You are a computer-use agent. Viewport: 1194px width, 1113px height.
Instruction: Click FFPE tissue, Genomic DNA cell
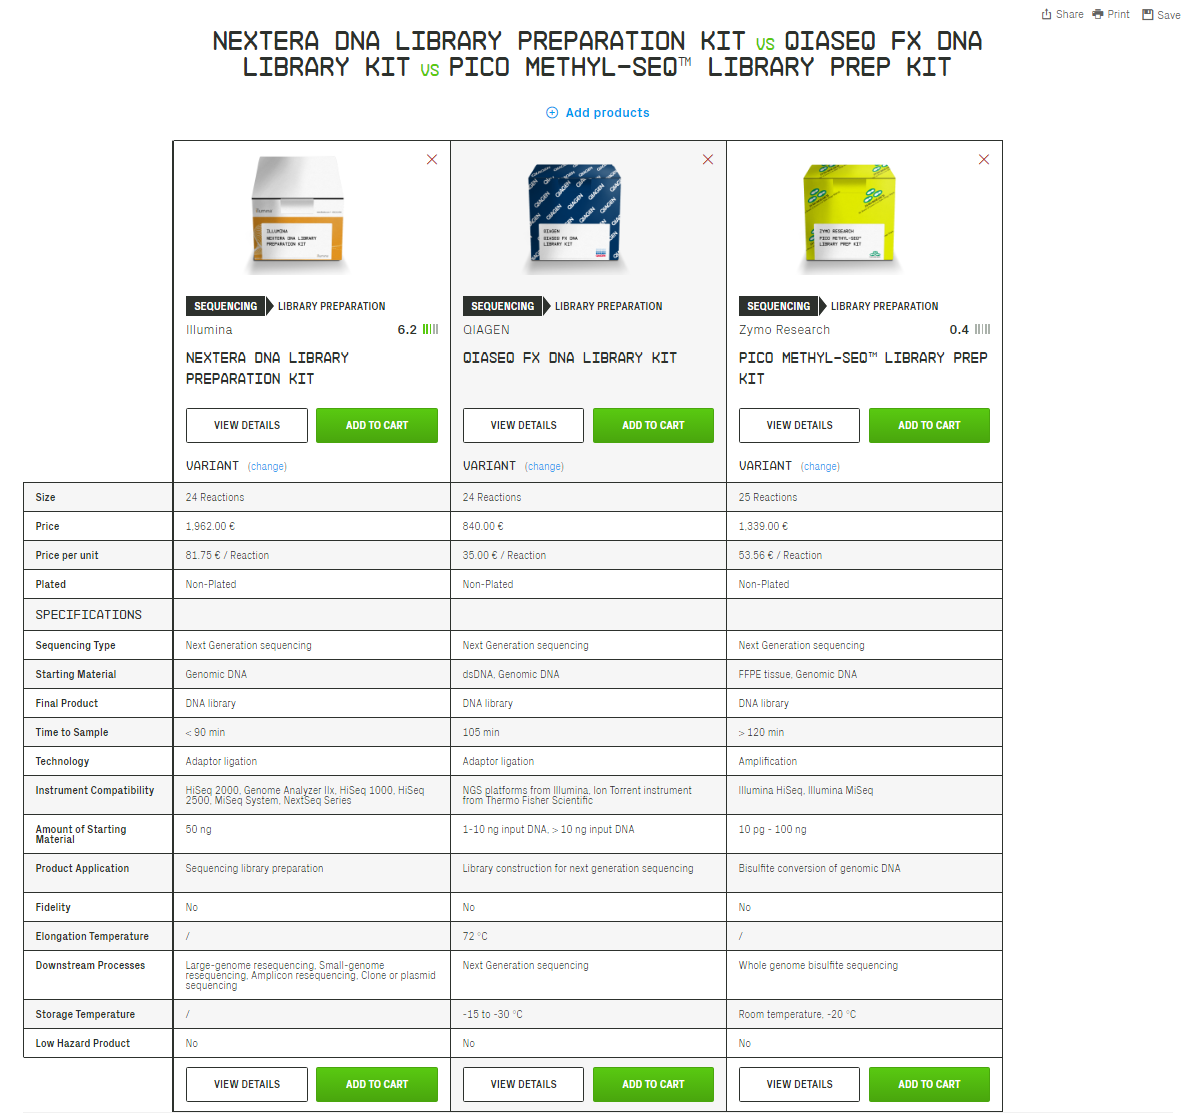click(x=864, y=674)
